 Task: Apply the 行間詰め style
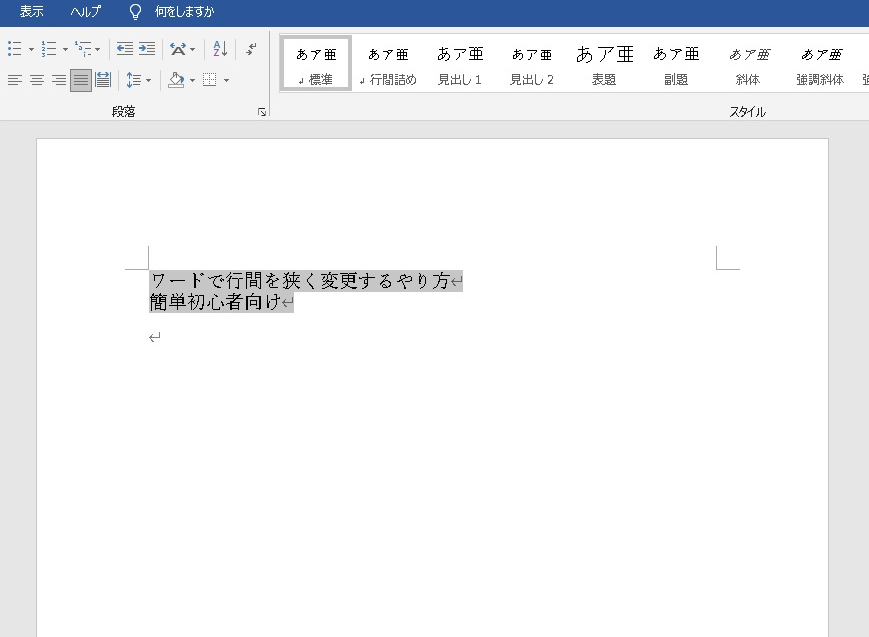(388, 63)
